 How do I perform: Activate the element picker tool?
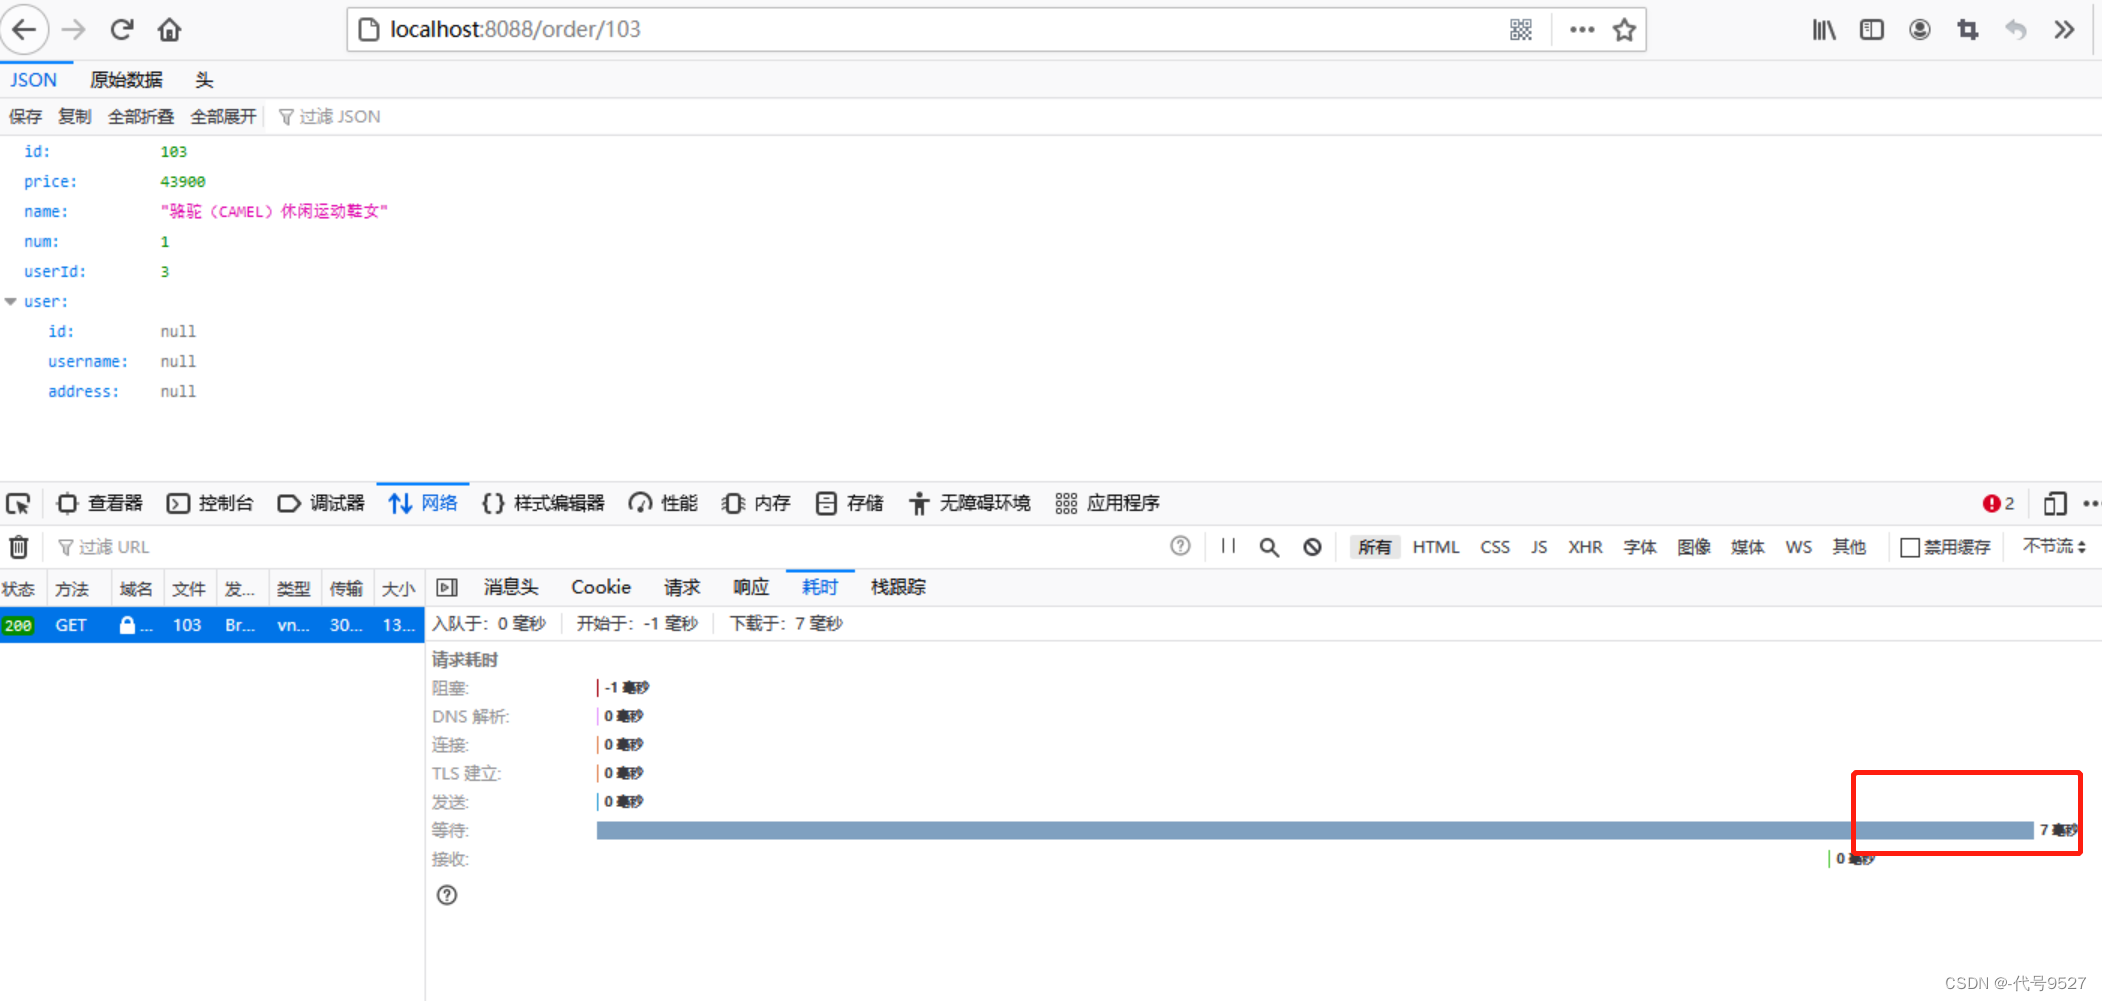click(x=18, y=503)
